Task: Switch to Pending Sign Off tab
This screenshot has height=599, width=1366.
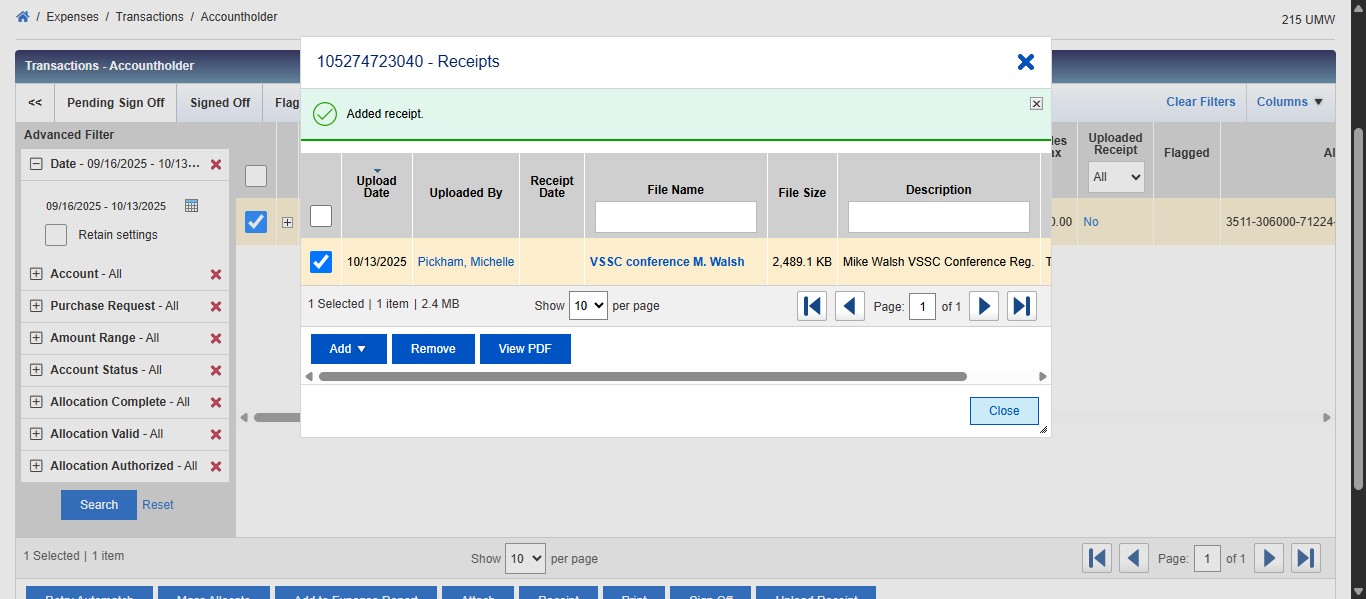Action: coord(116,103)
